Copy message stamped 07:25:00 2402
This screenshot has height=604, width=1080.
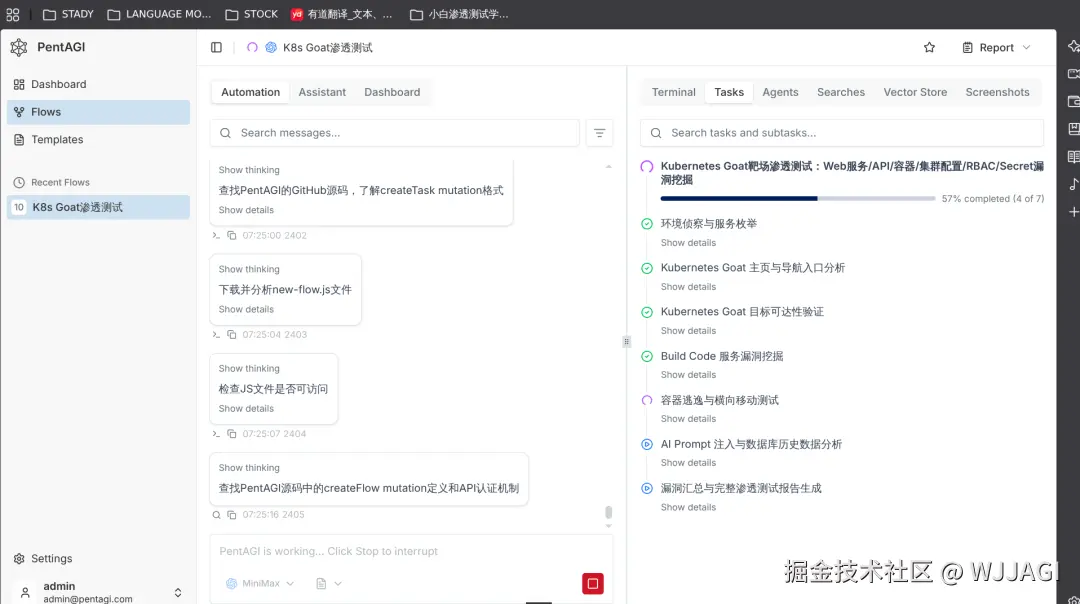coord(232,236)
